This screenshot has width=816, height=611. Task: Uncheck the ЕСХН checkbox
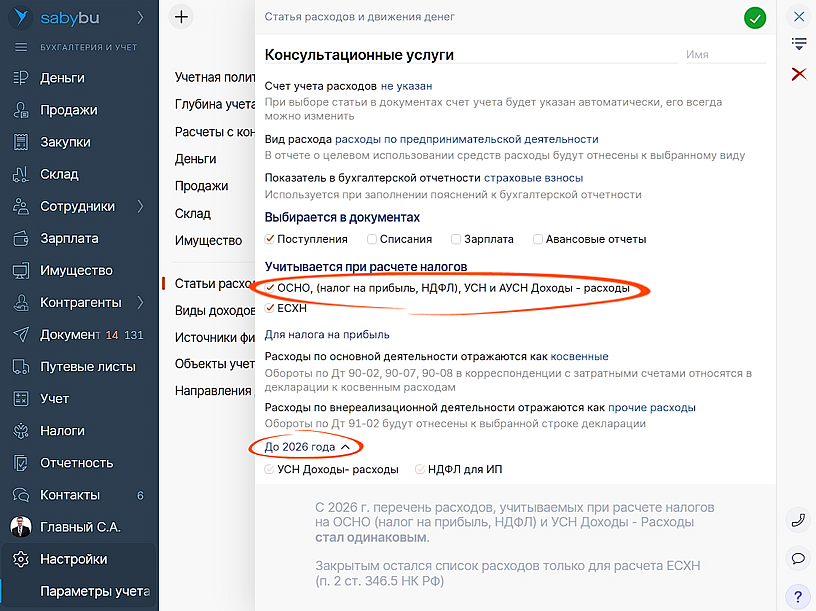270,308
